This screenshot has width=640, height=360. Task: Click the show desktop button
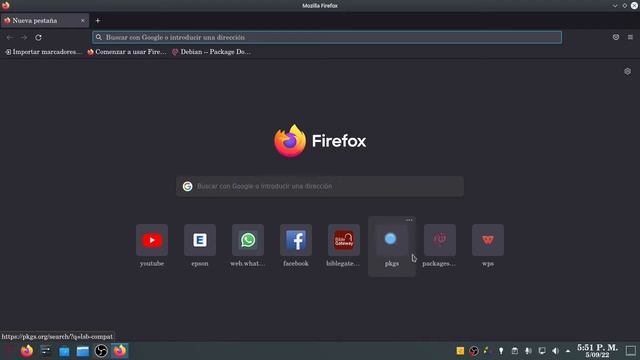click(631, 351)
